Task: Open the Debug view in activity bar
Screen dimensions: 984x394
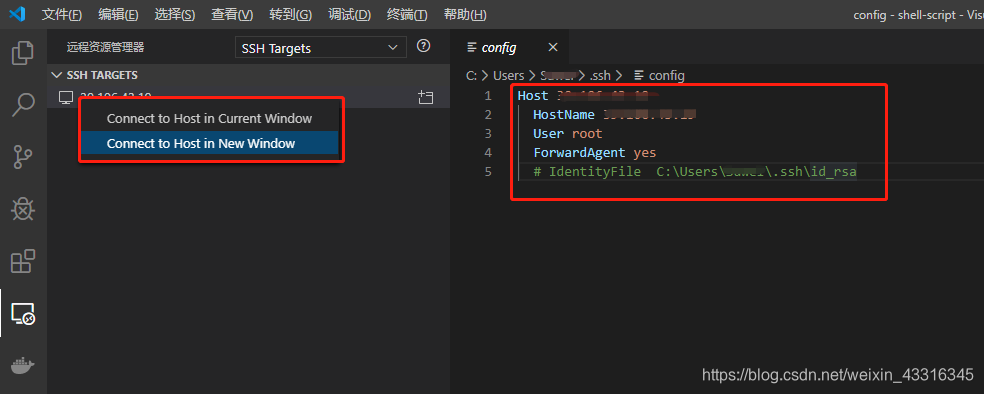Action: click(23, 210)
